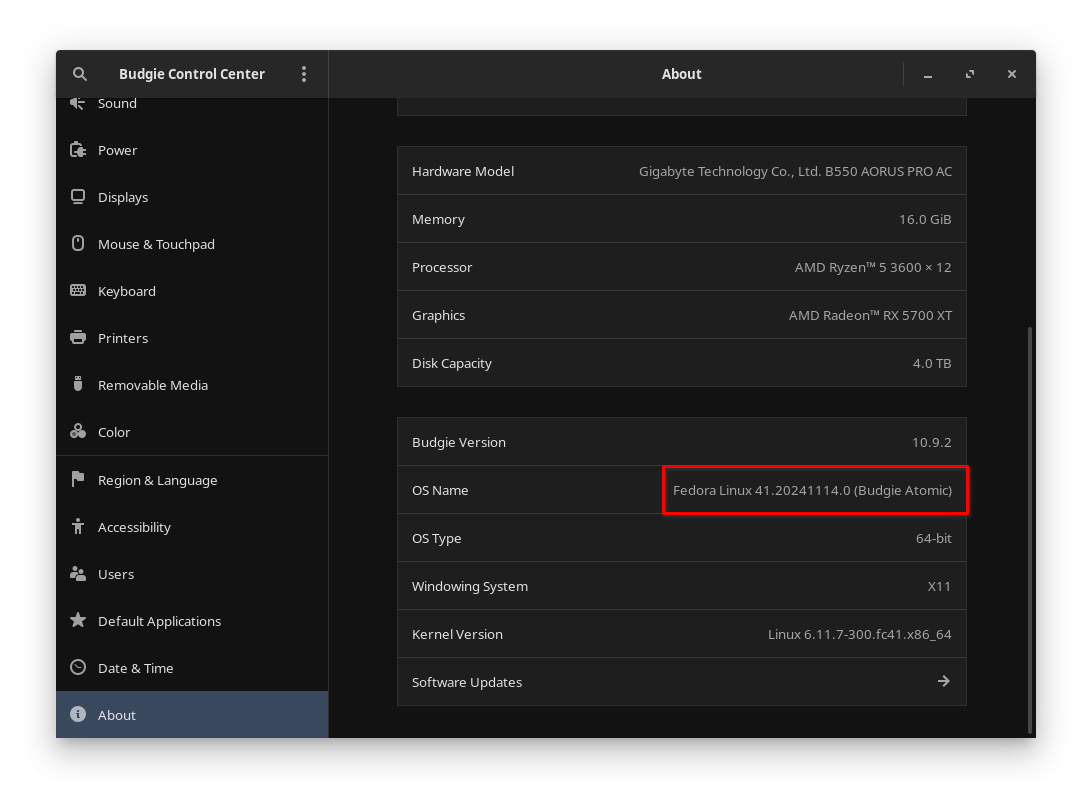Click the Keyboard icon in sidebar
Screen dimensions: 1092x800
(x=78, y=290)
